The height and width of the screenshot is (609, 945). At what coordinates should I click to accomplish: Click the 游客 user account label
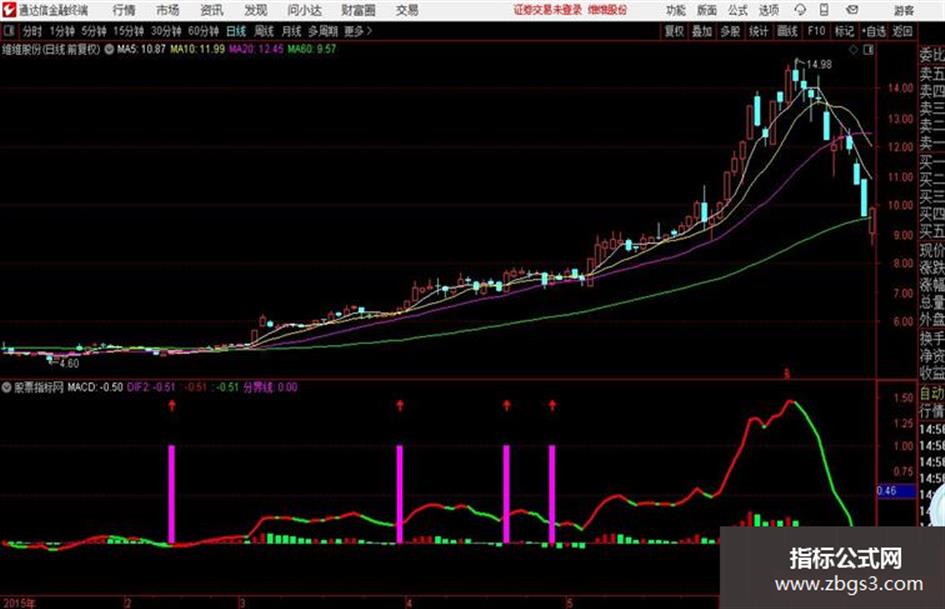point(903,10)
